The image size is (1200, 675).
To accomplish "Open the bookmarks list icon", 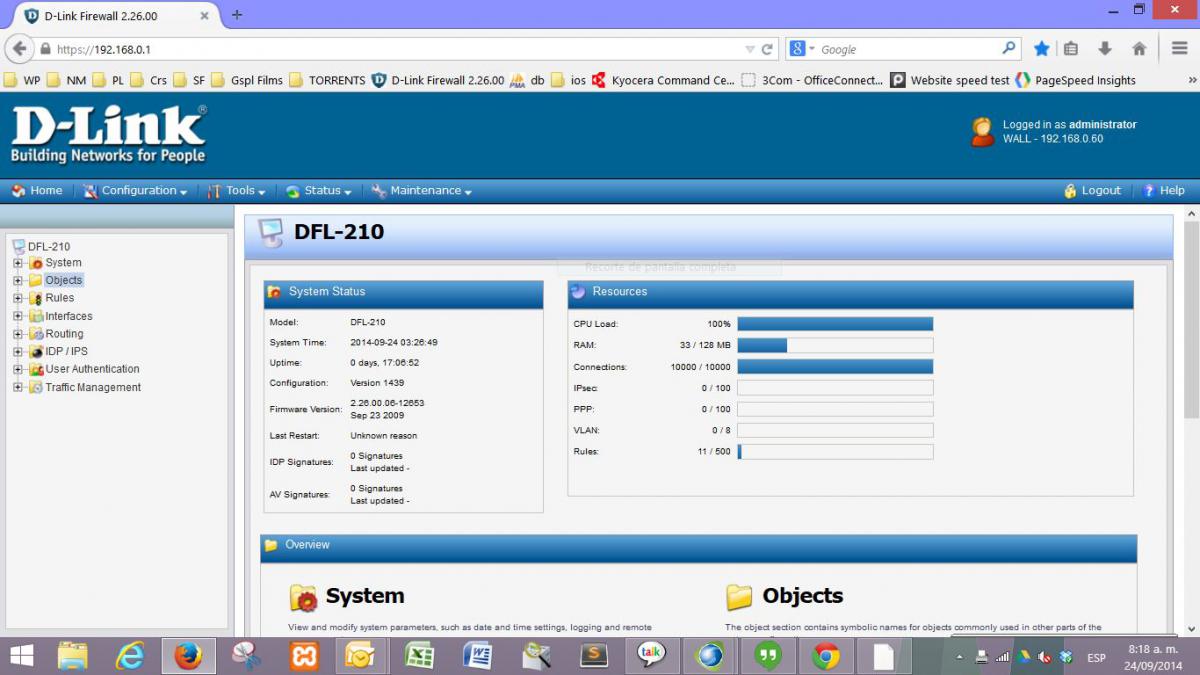I will tap(1071, 48).
